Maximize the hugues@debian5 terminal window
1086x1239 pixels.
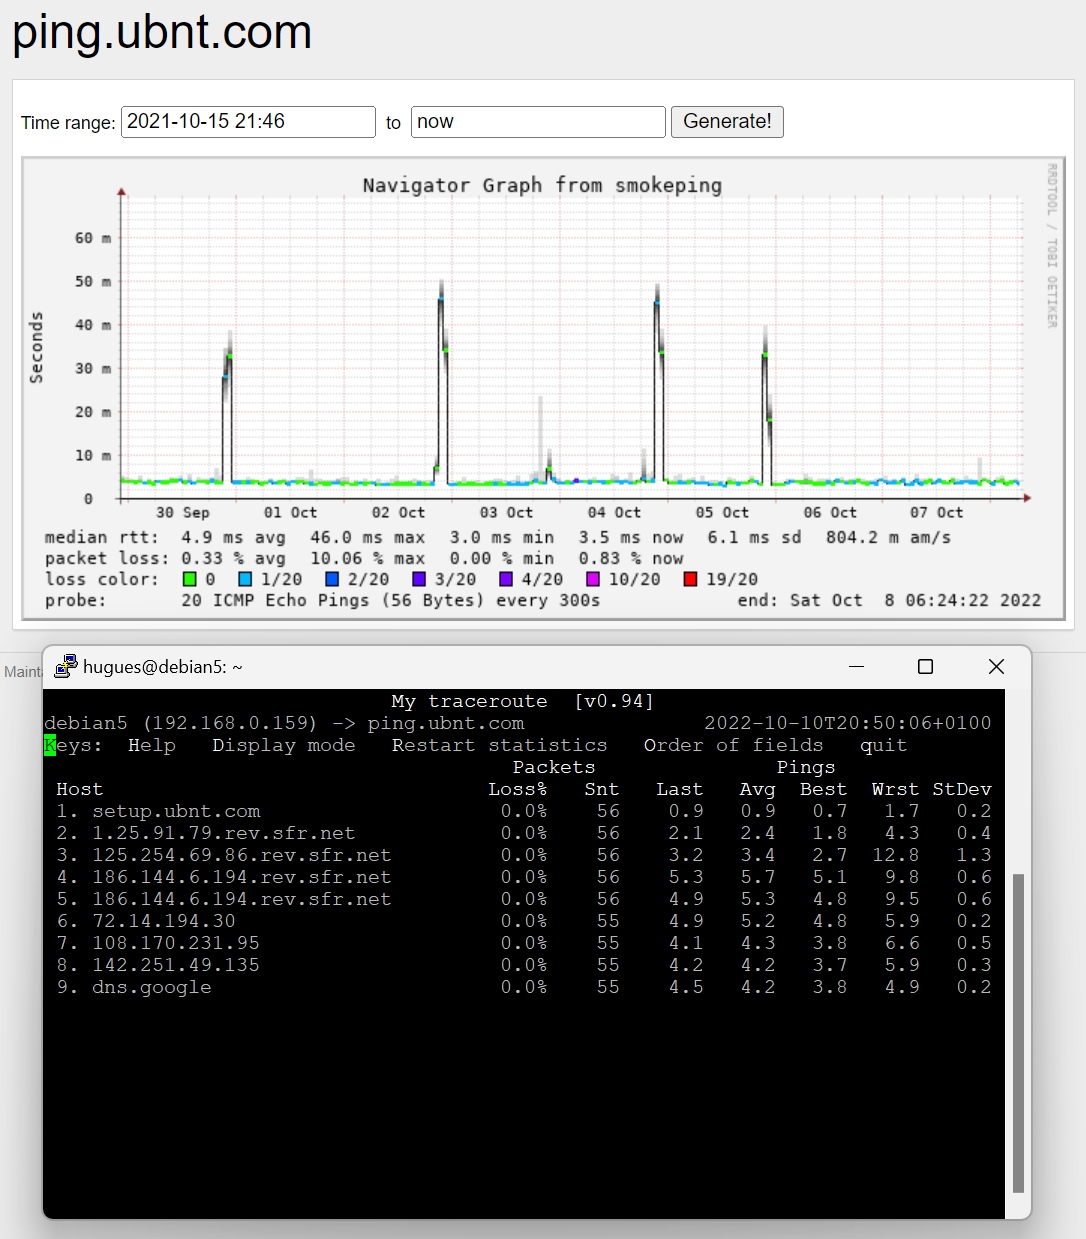pos(926,667)
